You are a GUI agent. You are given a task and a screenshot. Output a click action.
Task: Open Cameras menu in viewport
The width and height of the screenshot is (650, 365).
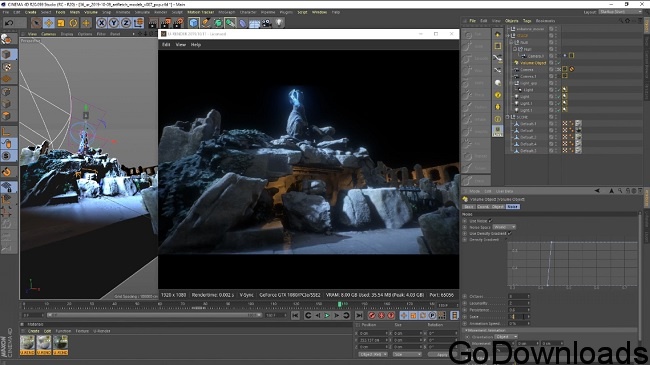tap(49, 34)
